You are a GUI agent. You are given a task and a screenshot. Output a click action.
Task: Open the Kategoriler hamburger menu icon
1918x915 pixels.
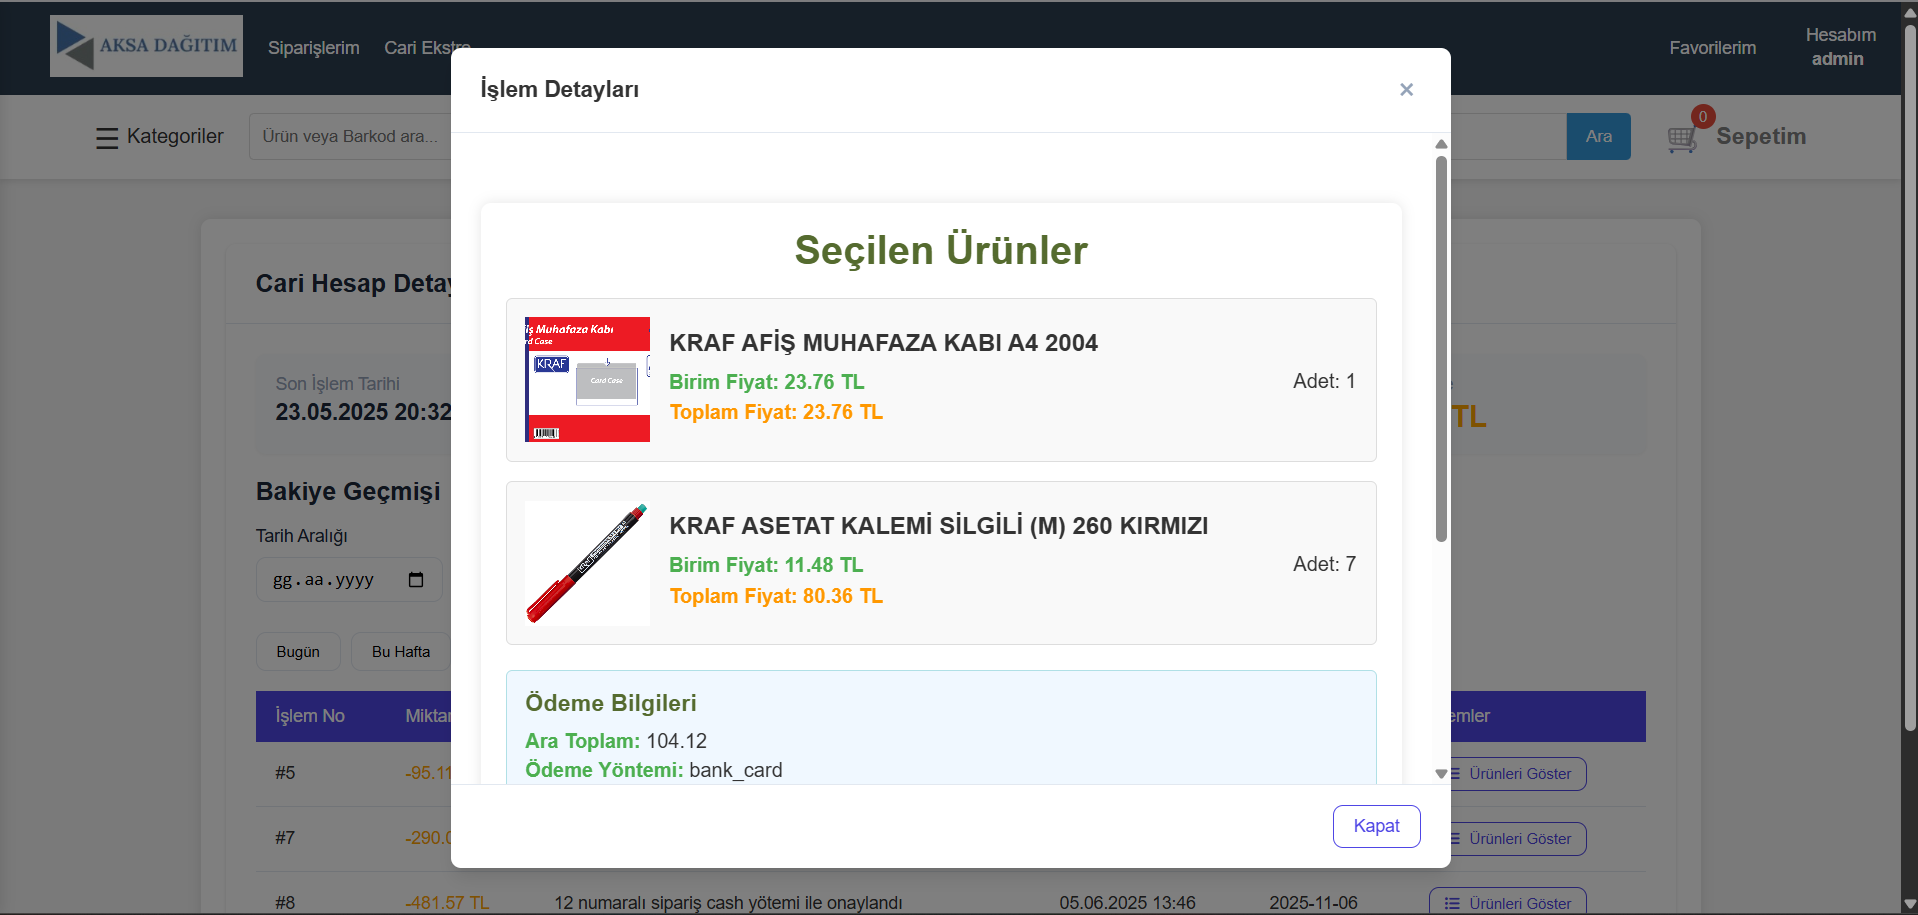[107, 137]
